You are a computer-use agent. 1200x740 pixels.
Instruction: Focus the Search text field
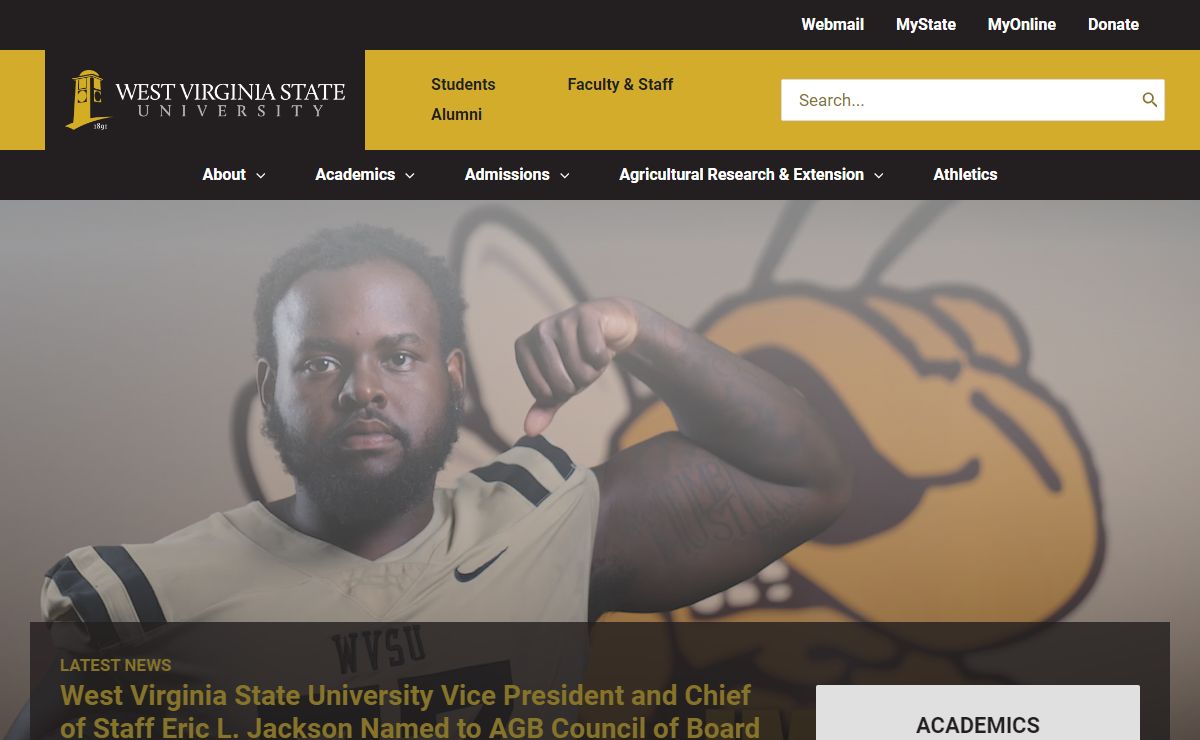960,100
